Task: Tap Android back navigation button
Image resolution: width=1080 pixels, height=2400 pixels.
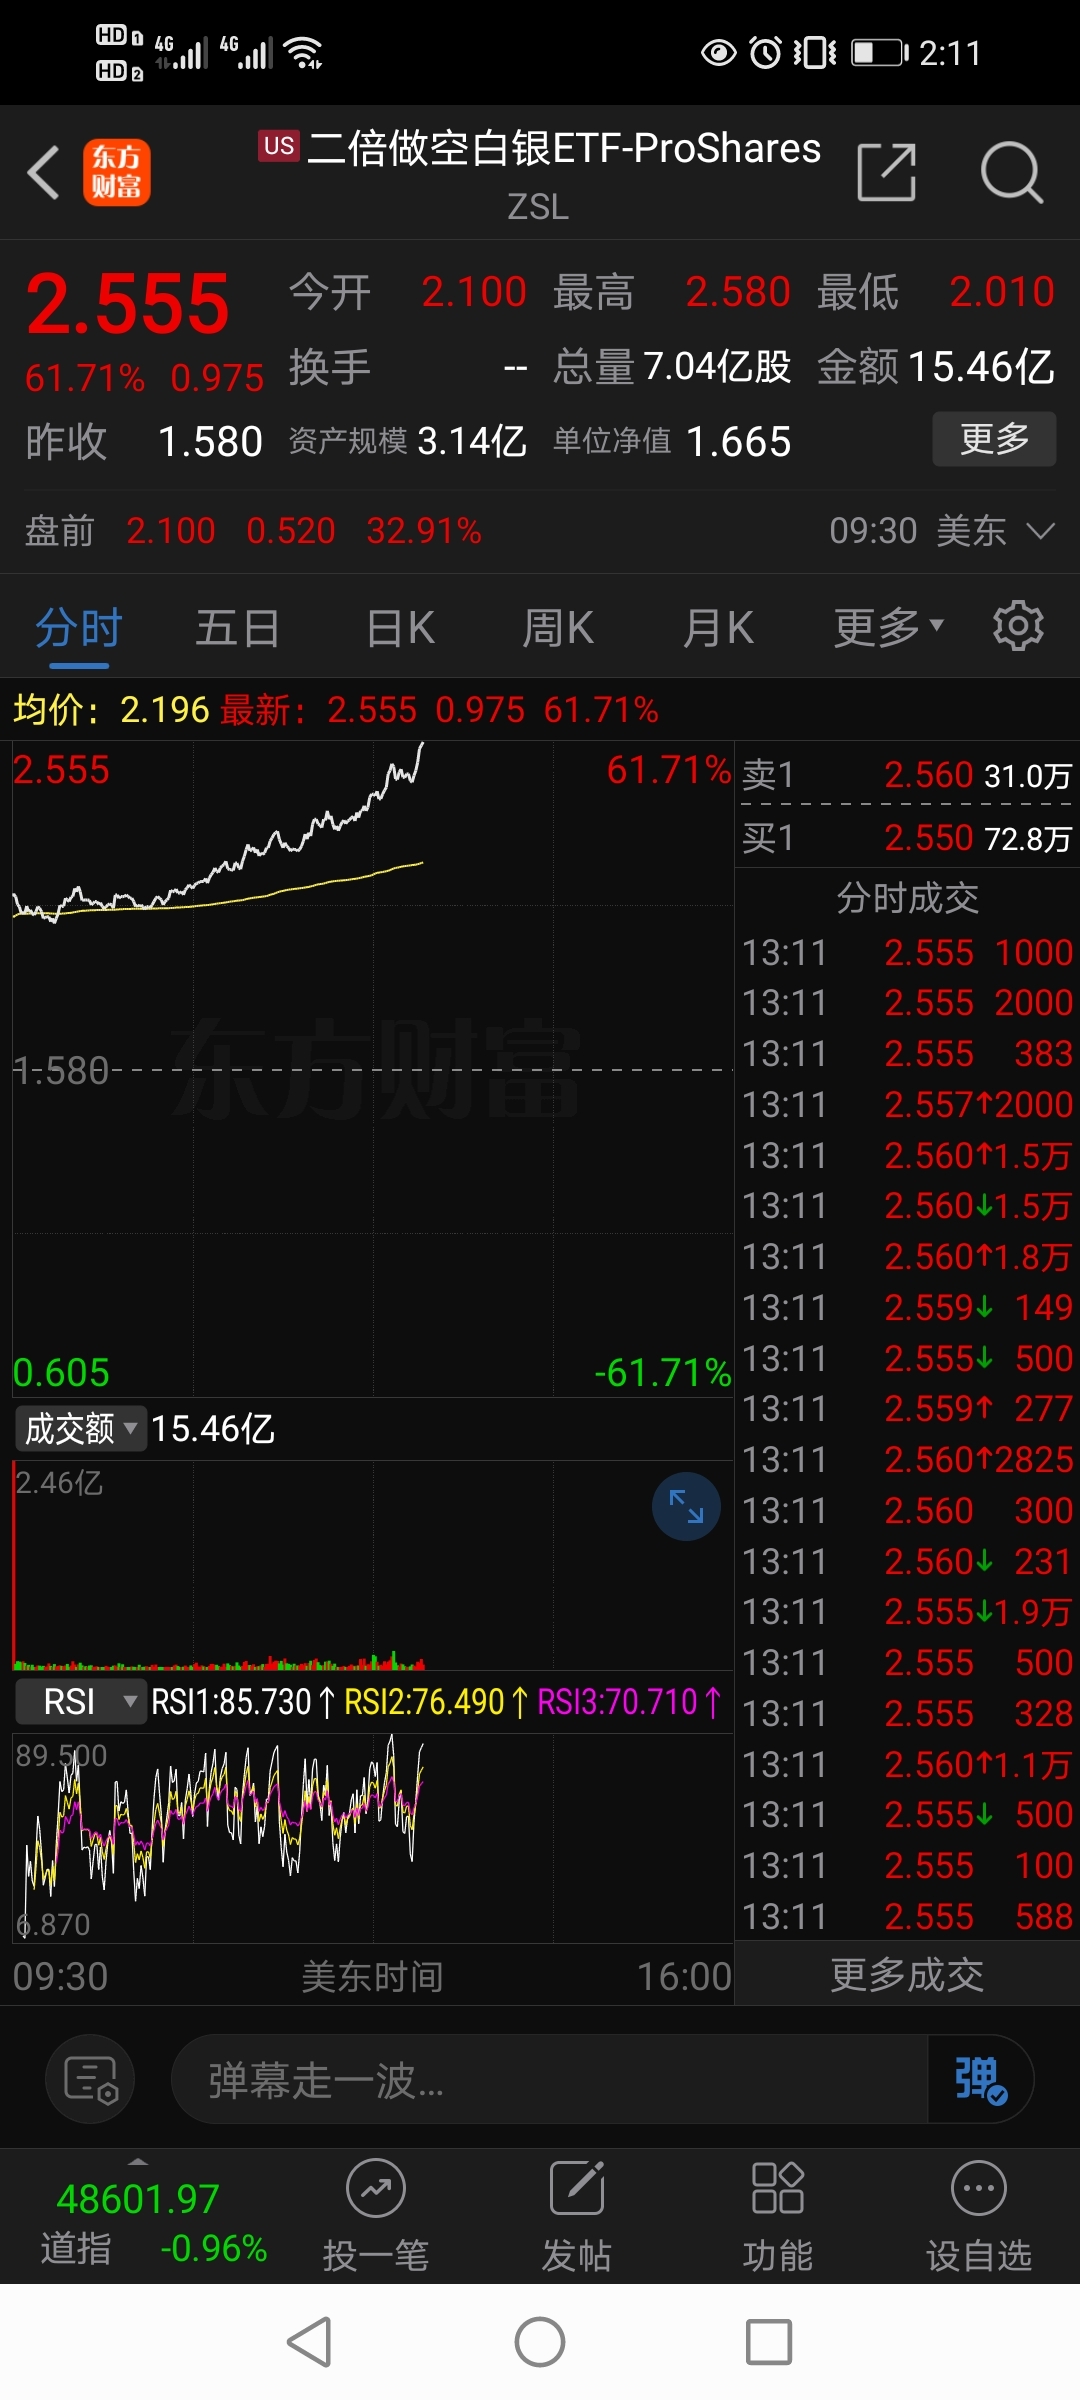Action: click(x=309, y=2342)
